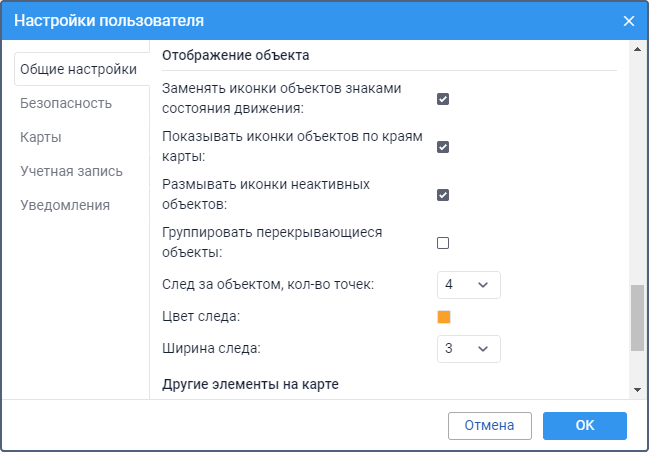
Task: Disable Размывать иконки неактивных объектов checkbox
Action: [x=443, y=195]
